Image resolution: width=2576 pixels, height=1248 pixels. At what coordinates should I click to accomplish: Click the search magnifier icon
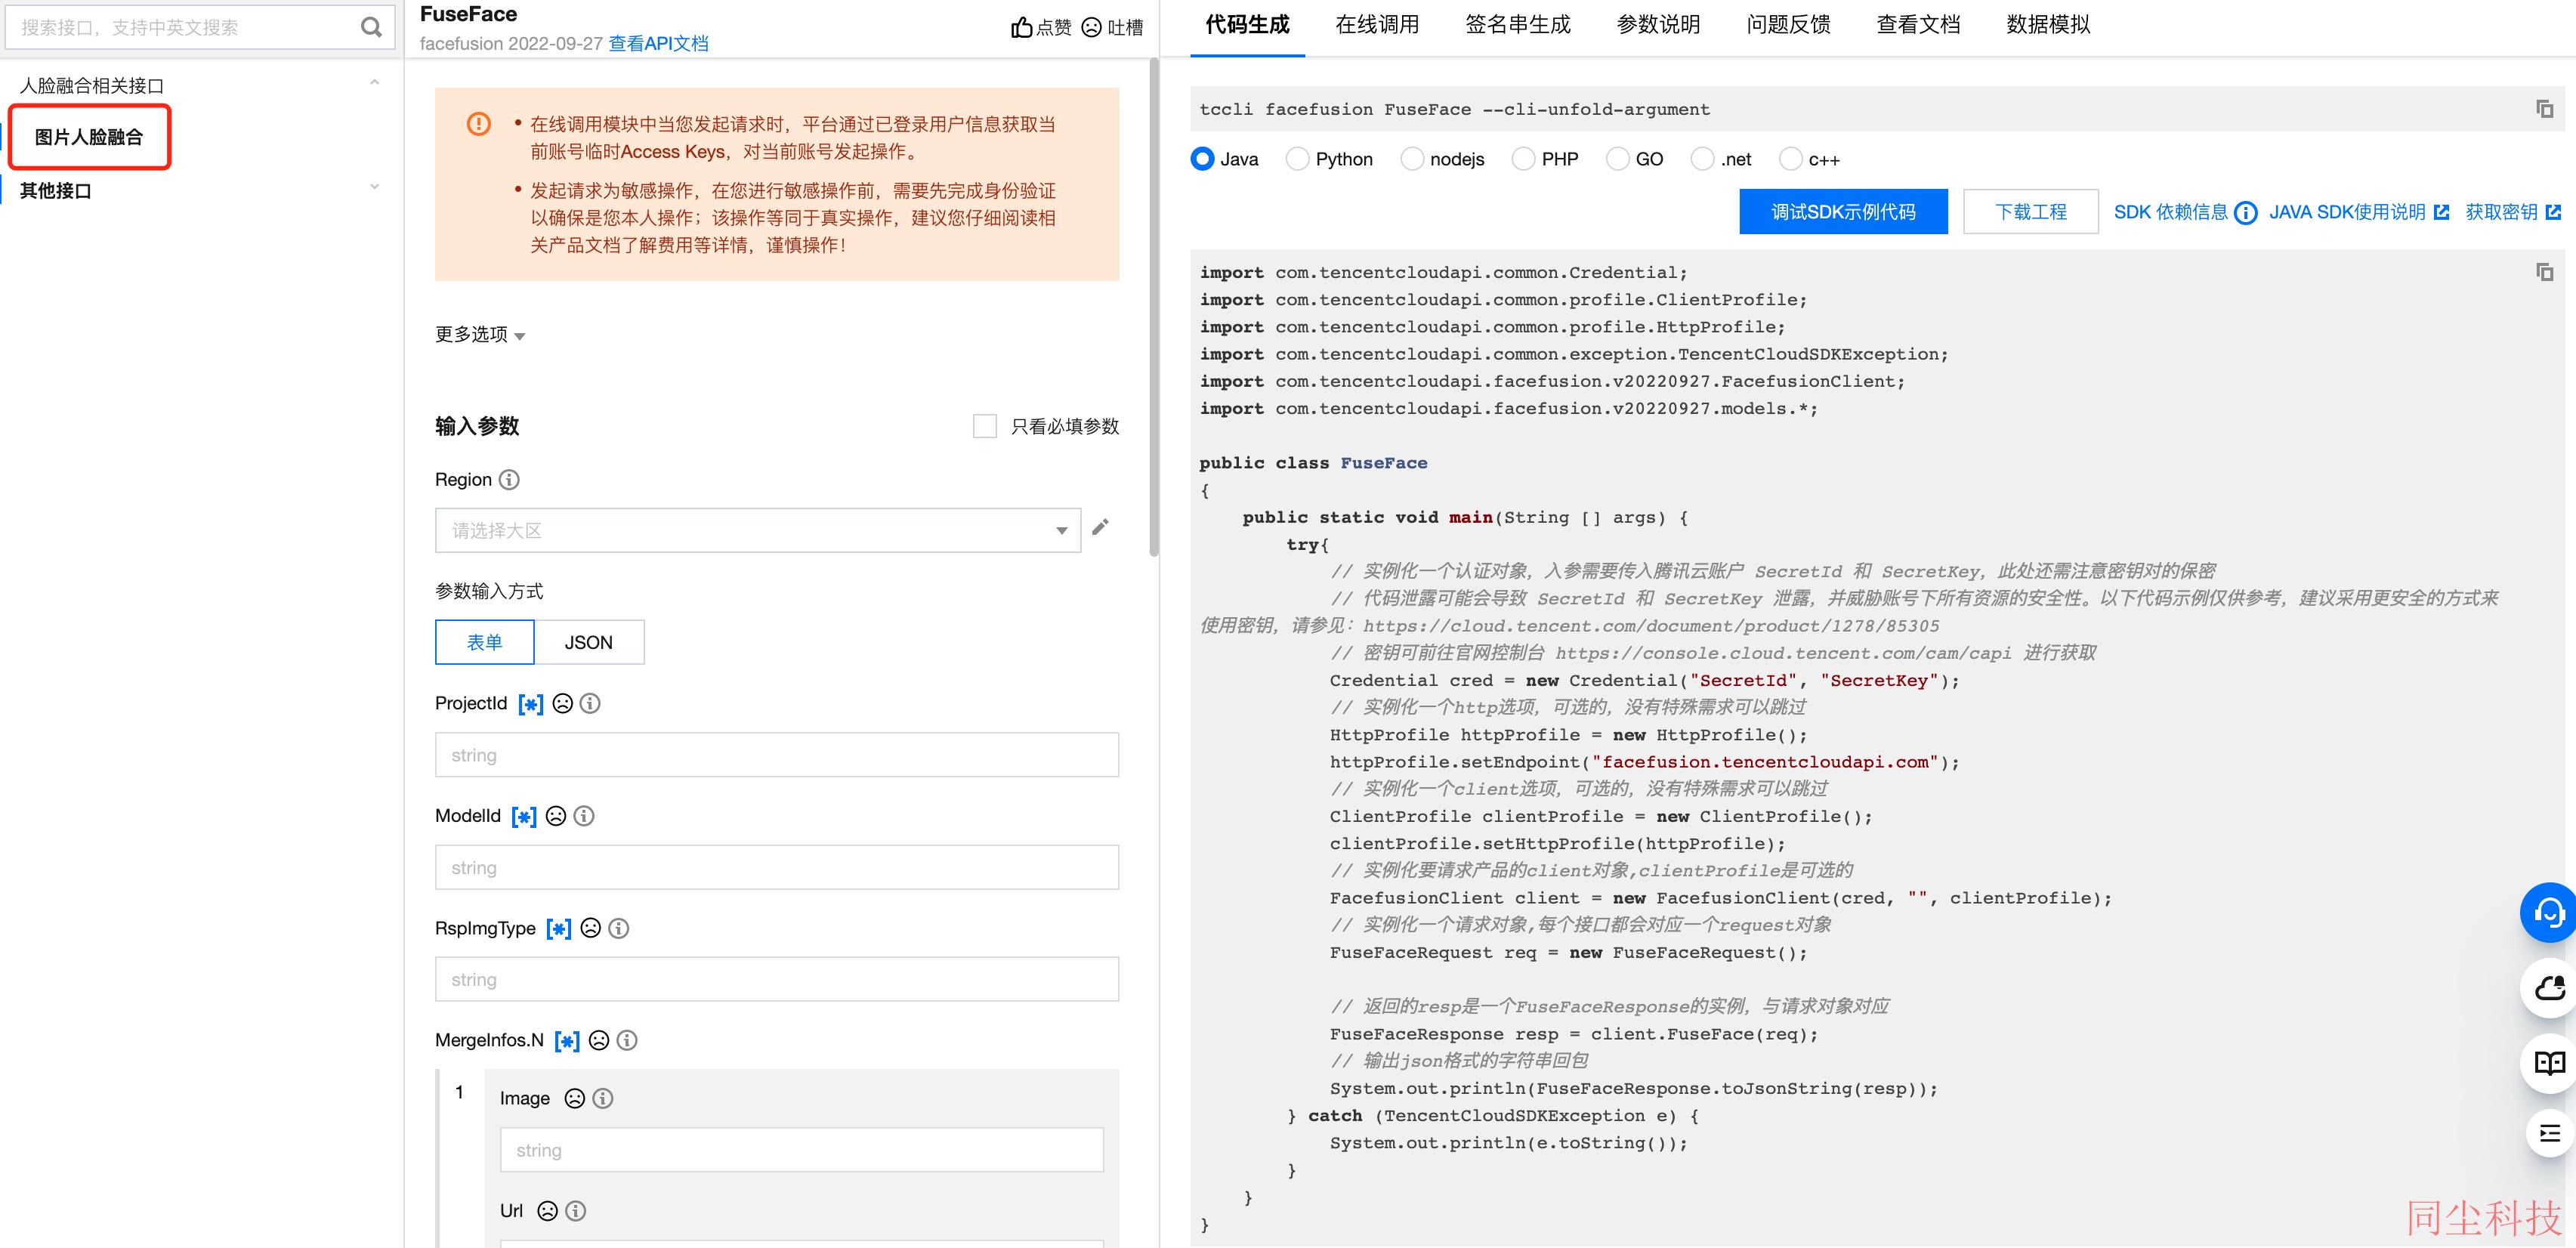point(371,27)
